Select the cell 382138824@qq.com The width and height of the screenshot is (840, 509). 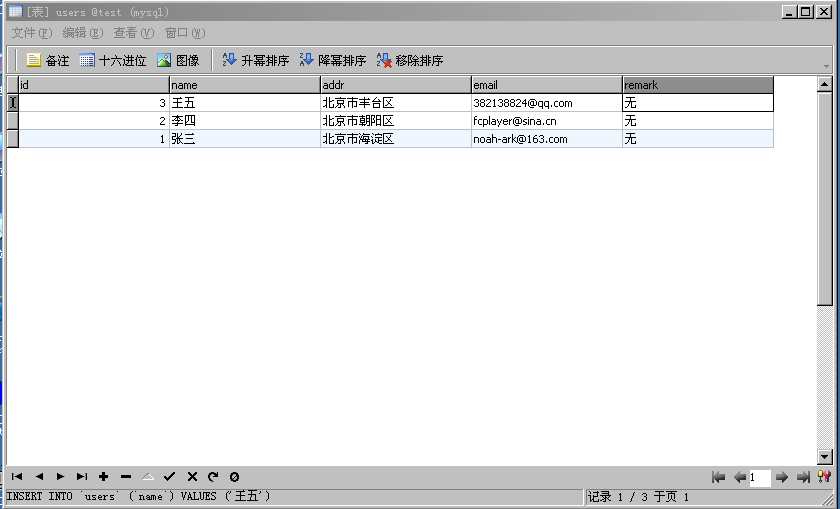pos(547,103)
